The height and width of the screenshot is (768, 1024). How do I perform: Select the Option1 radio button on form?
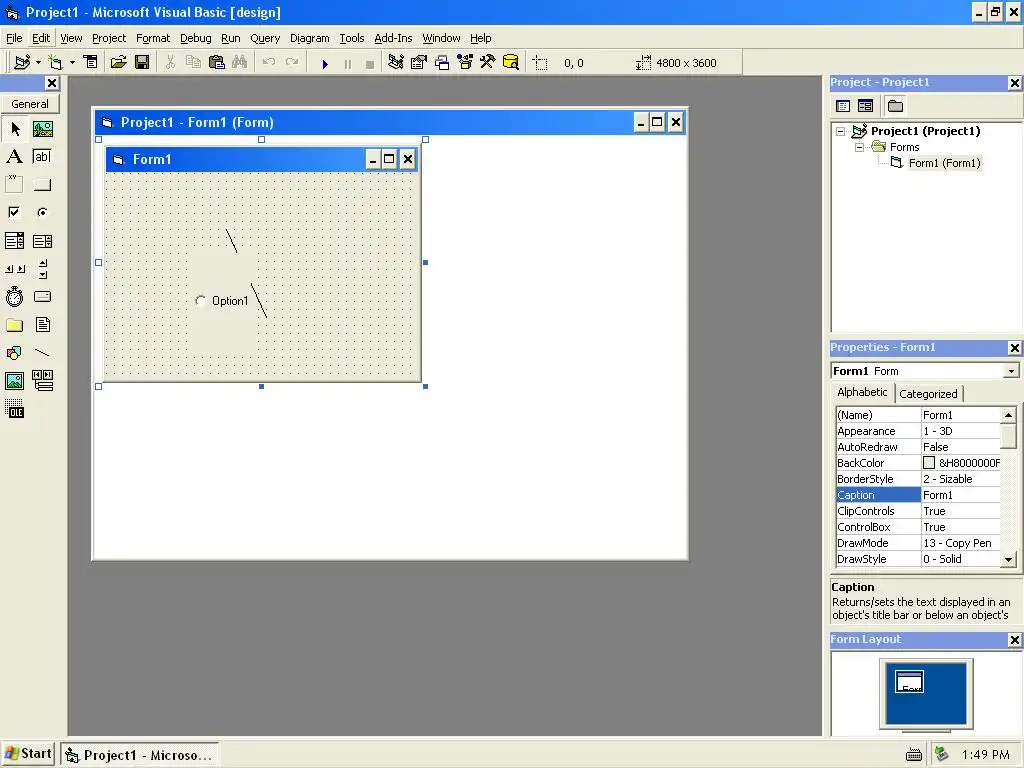(222, 301)
